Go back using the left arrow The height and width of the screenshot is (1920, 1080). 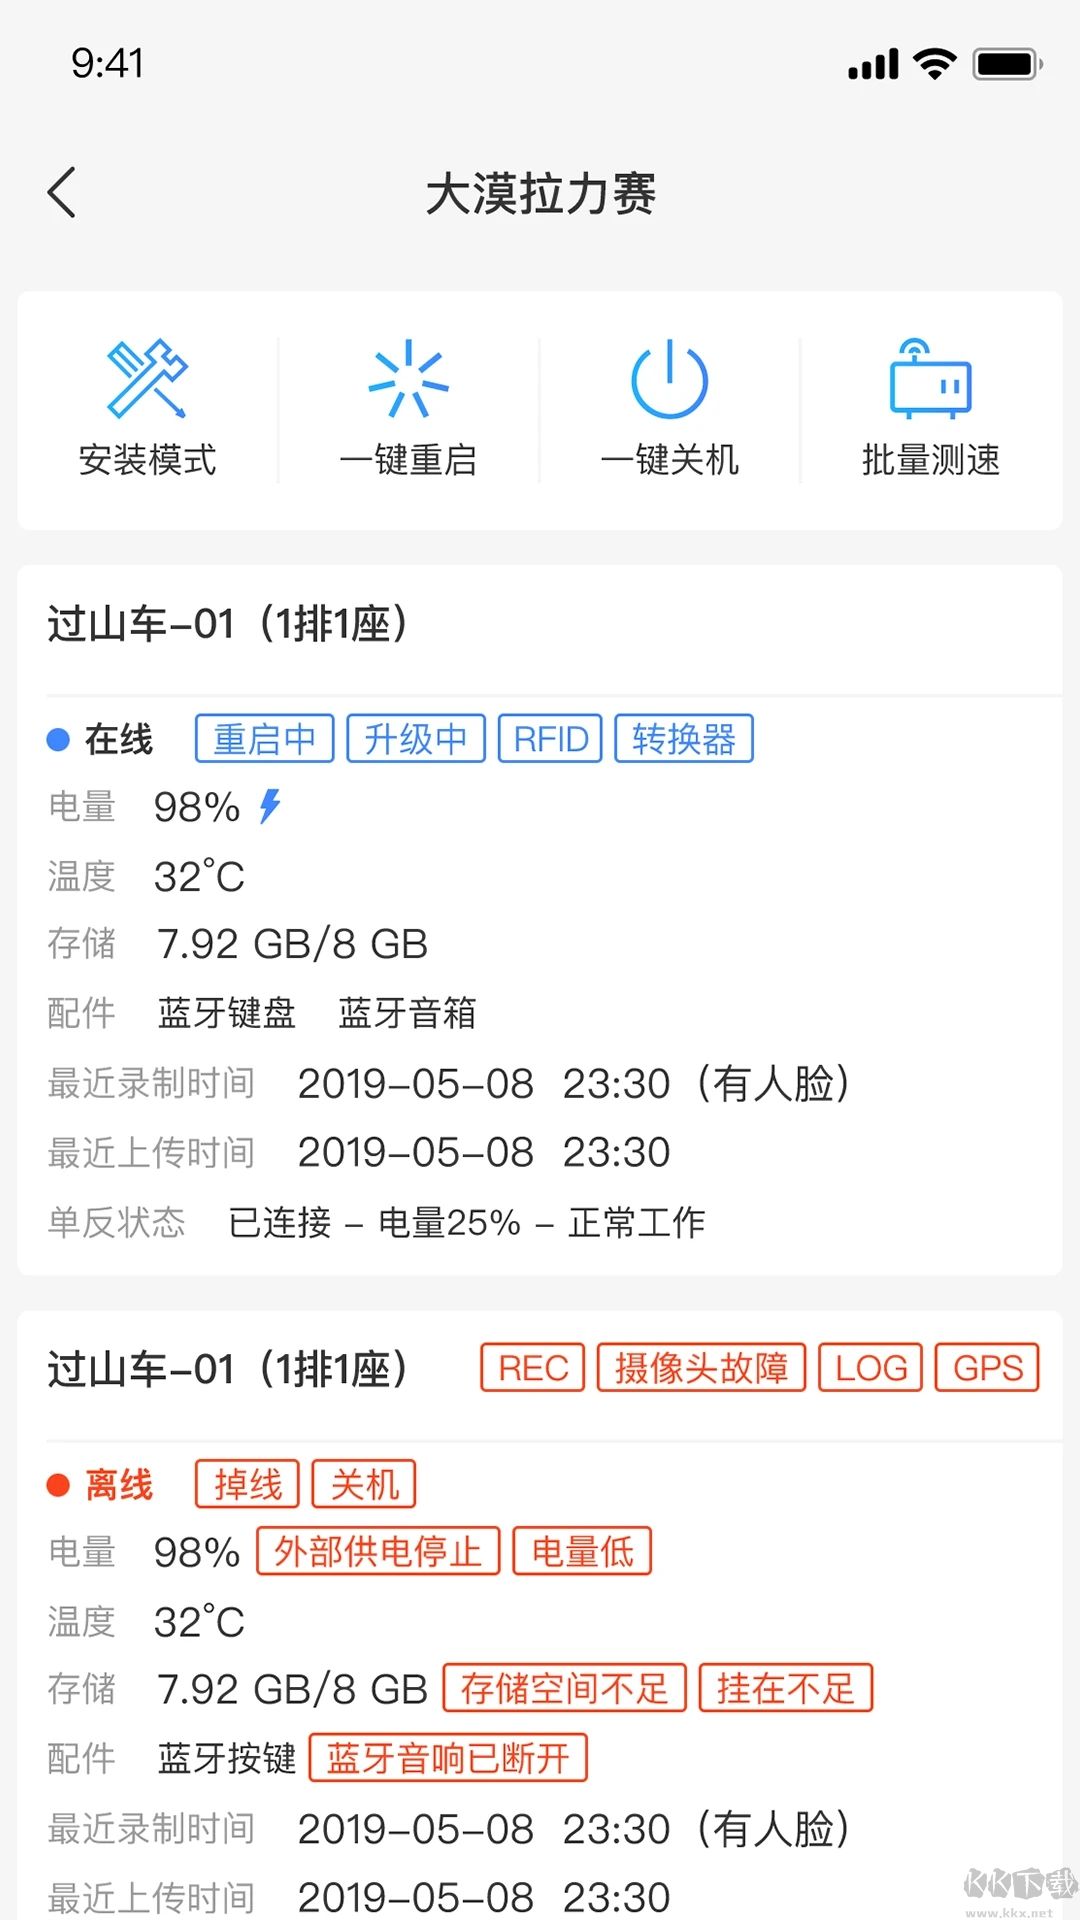click(63, 191)
